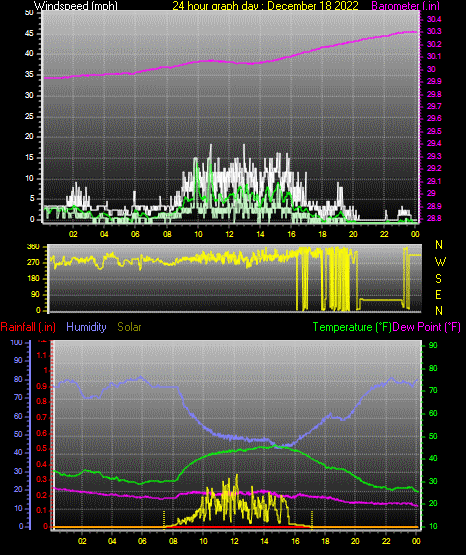Viewport: 466px width, 555px height.
Task: Click the Barometer (.in) legend label
Action: 406,5
